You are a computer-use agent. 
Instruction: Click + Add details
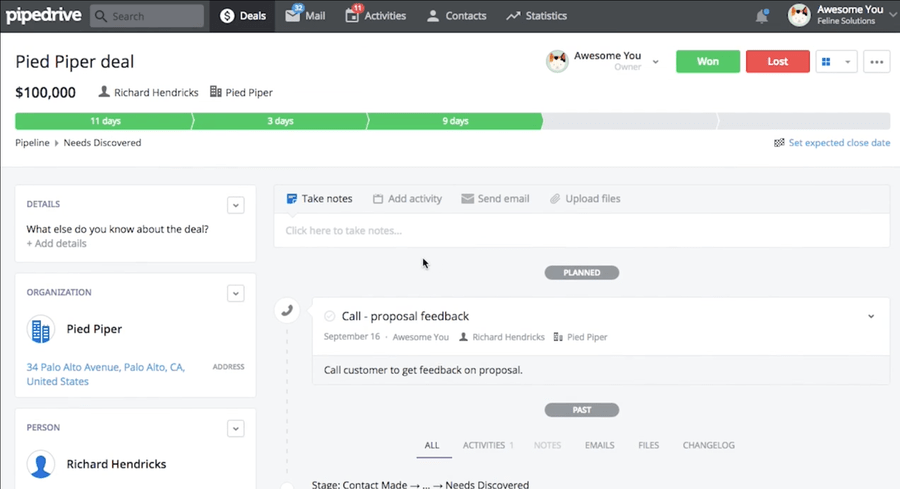[56, 243]
